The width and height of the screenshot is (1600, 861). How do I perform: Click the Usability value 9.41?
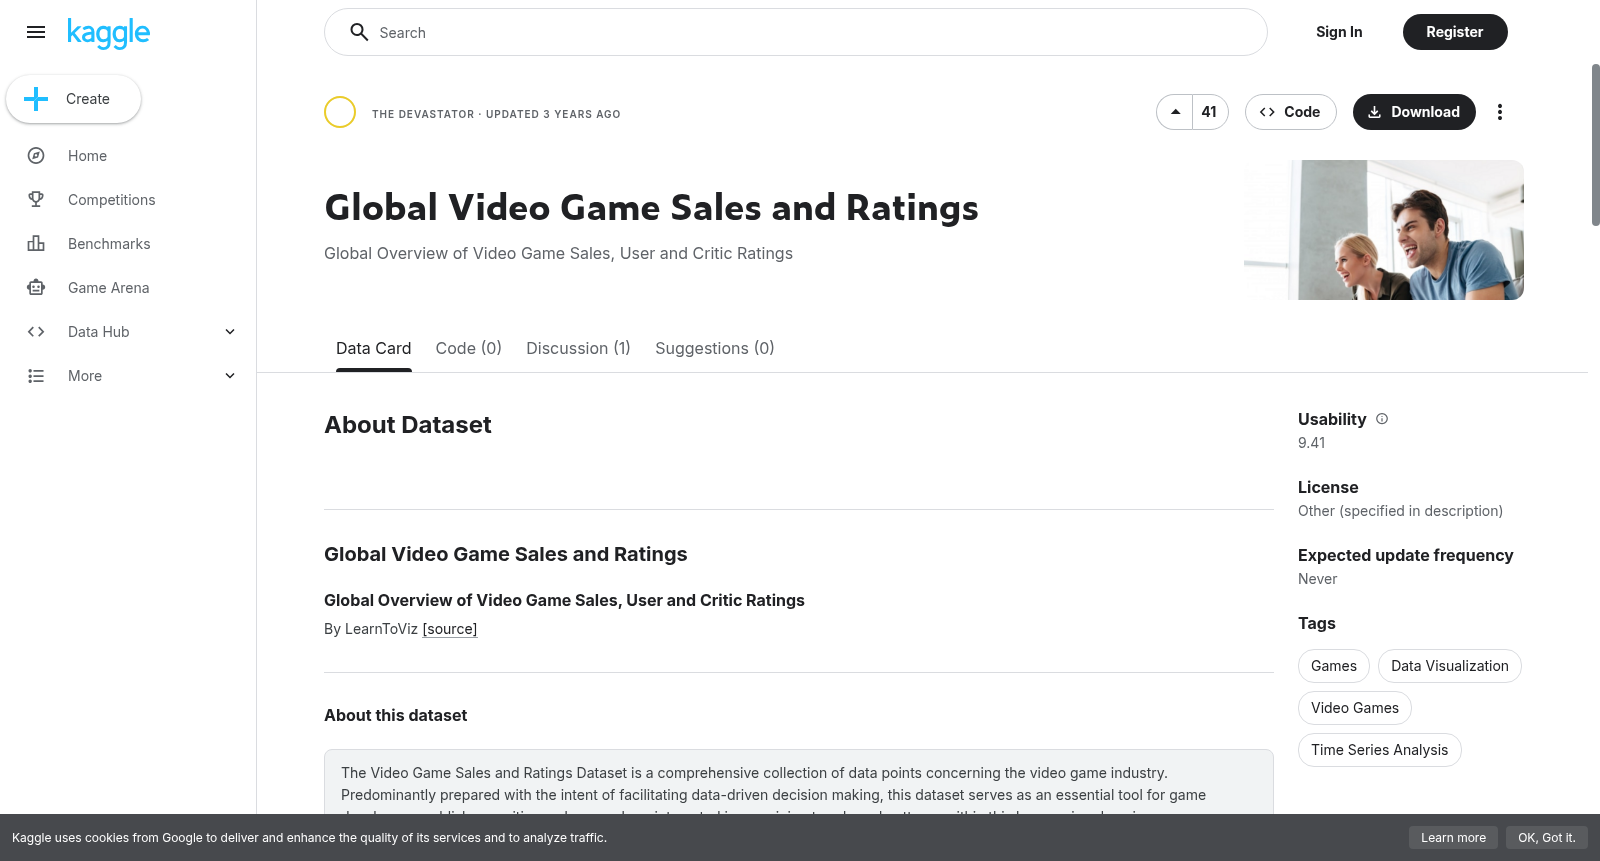coord(1311,443)
